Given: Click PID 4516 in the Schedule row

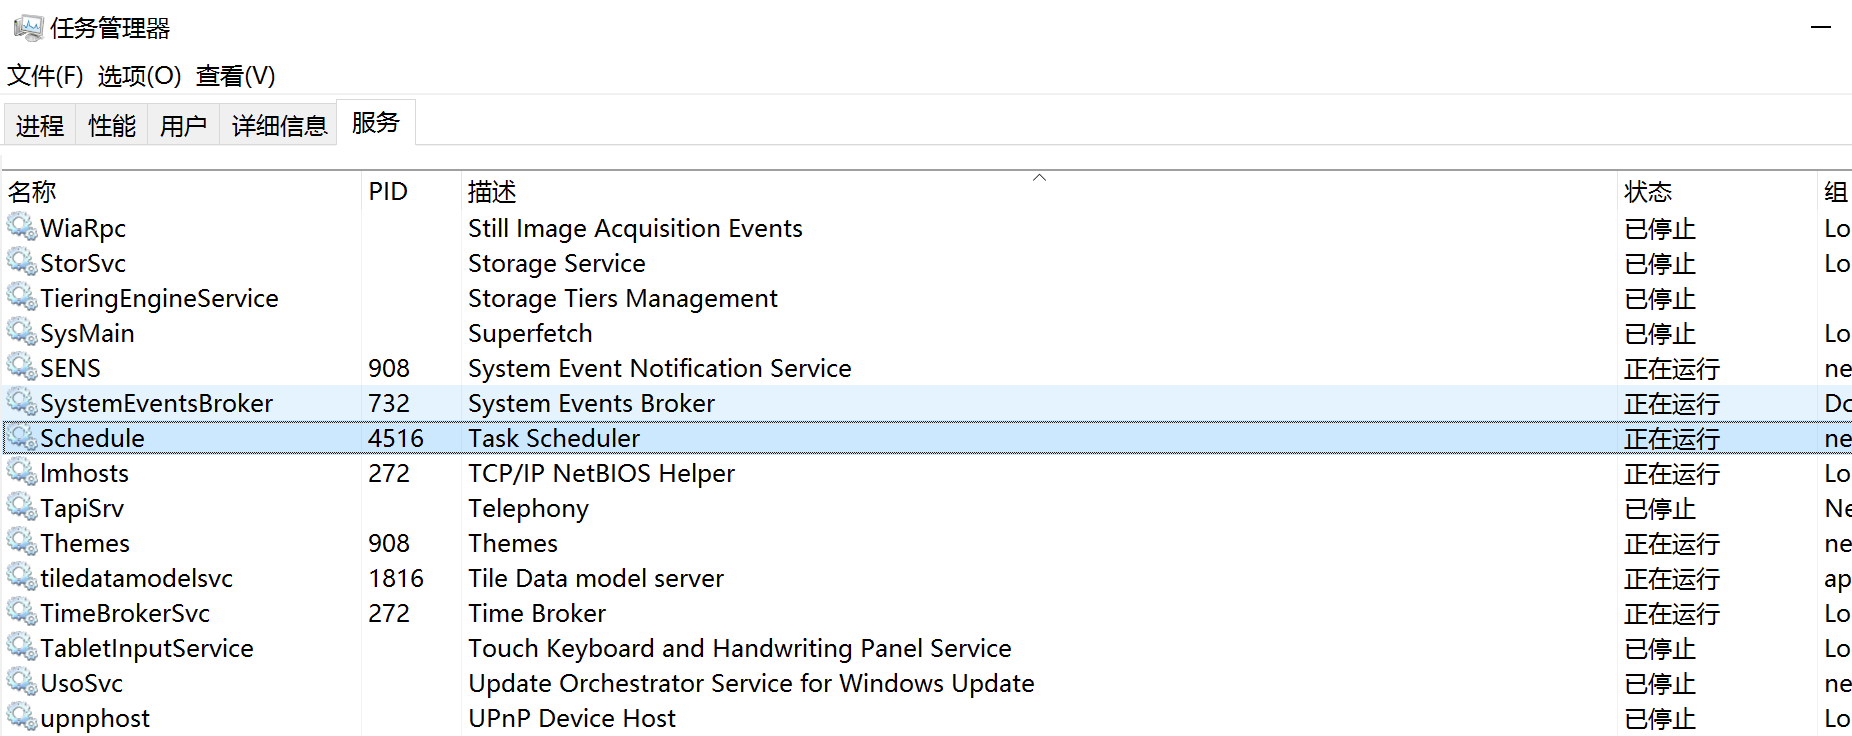Looking at the screenshot, I should (396, 438).
